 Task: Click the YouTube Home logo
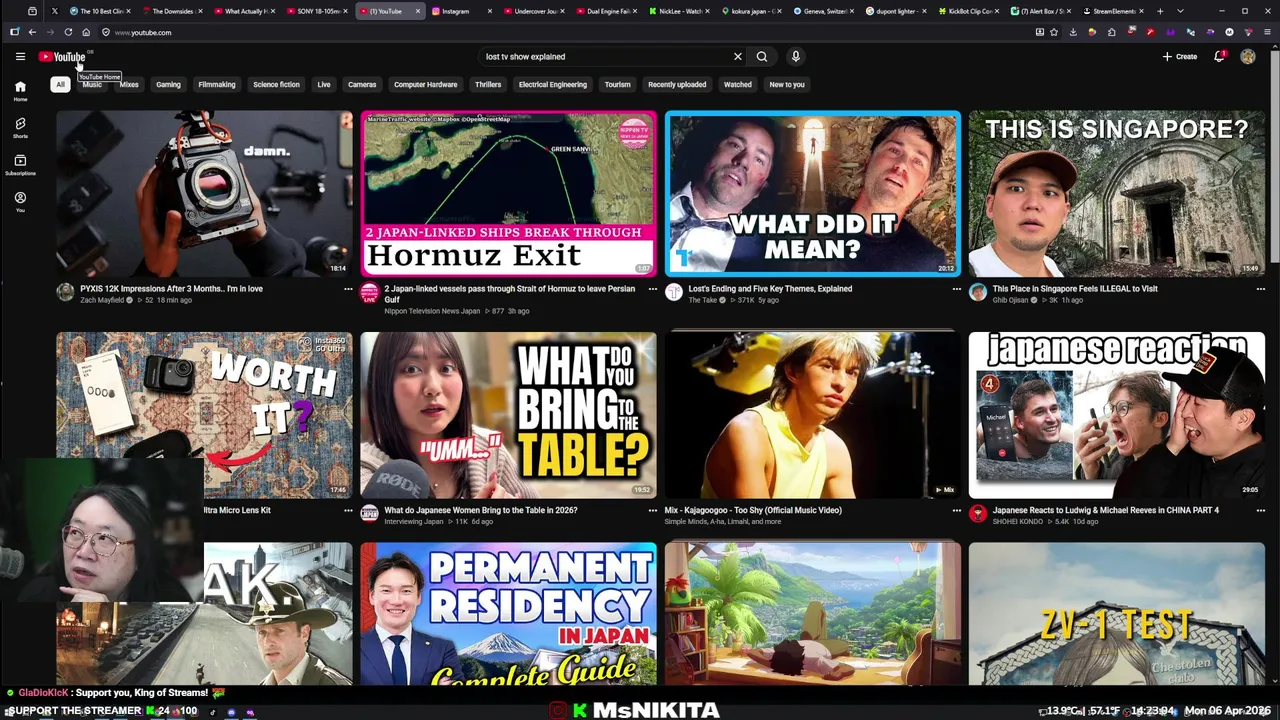62,57
